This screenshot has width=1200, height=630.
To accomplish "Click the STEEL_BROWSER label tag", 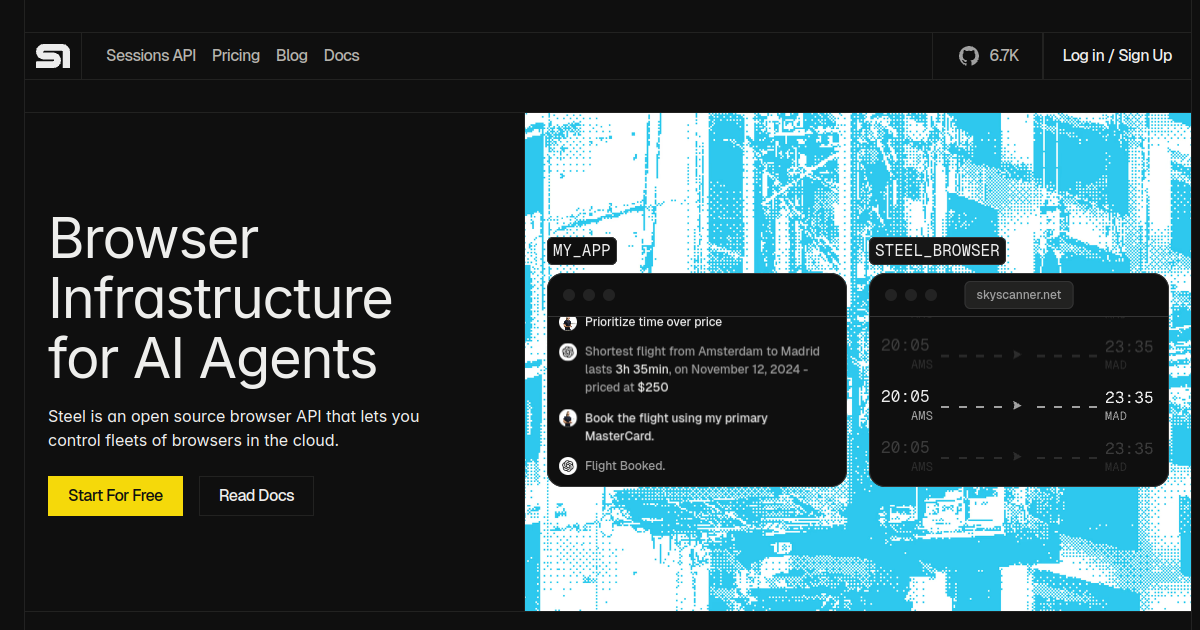I will [x=937, y=251].
